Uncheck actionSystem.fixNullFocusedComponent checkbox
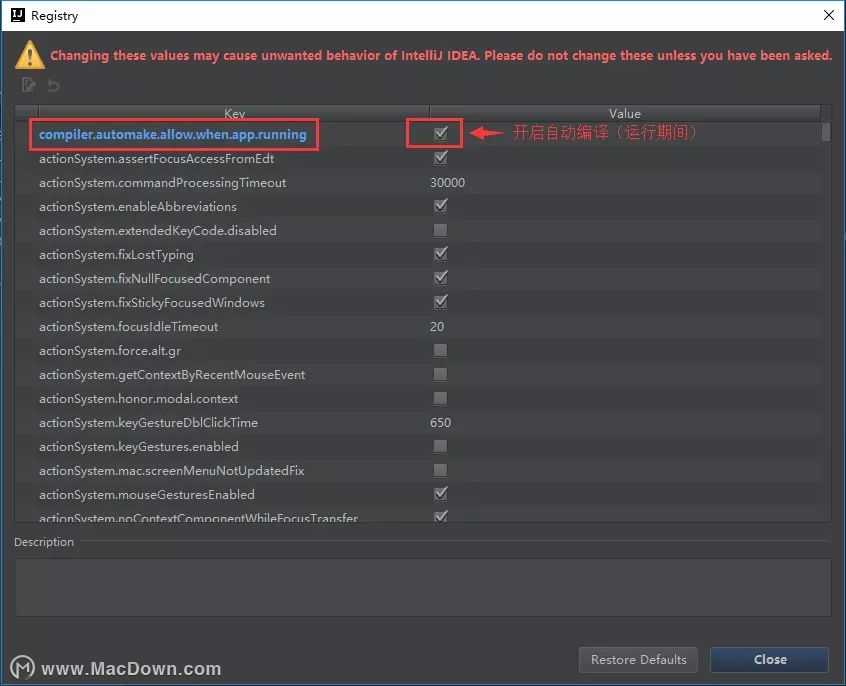 pos(441,278)
